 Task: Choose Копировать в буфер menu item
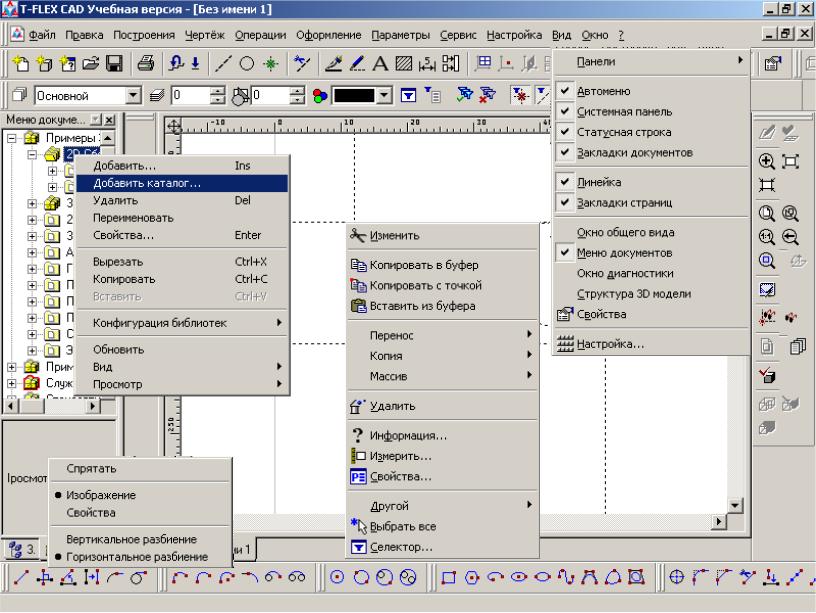[x=442, y=265]
